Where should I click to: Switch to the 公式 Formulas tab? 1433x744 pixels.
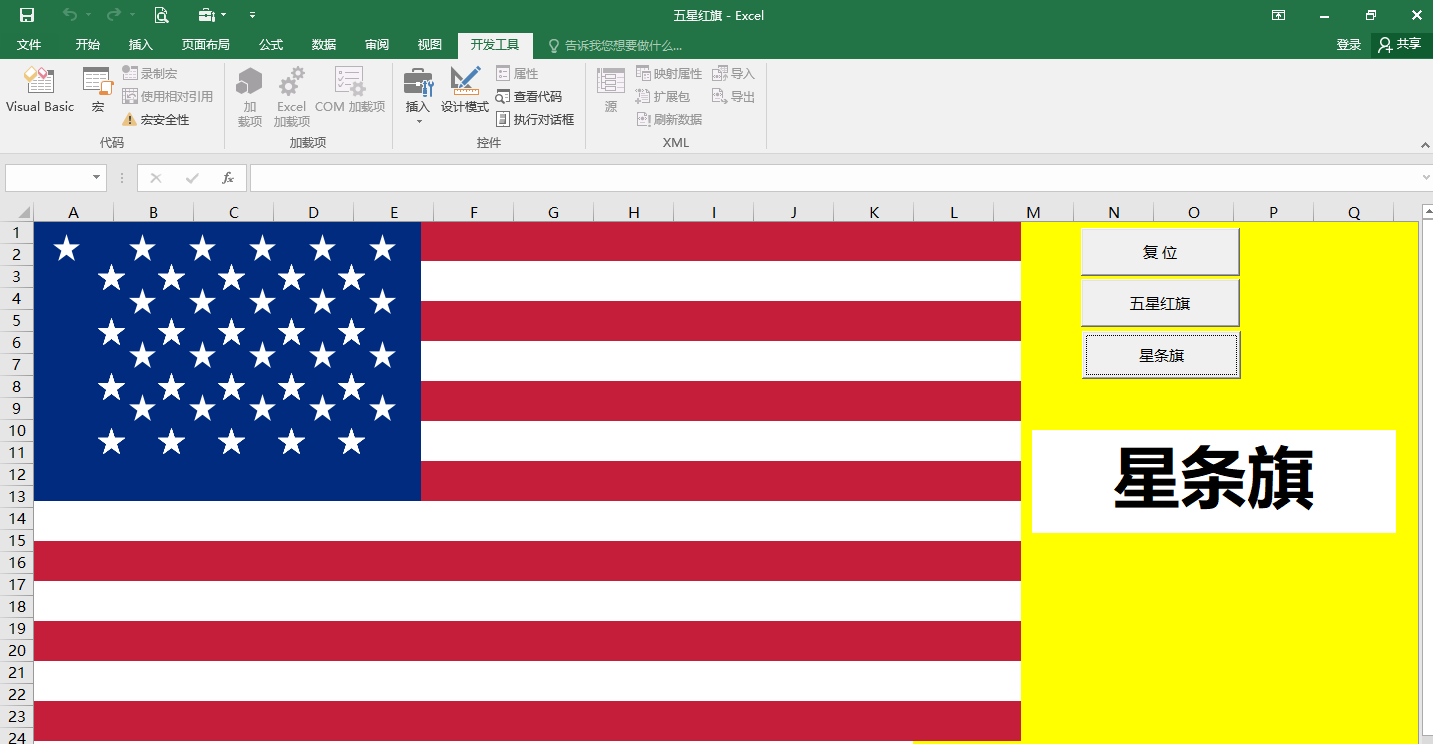271,45
